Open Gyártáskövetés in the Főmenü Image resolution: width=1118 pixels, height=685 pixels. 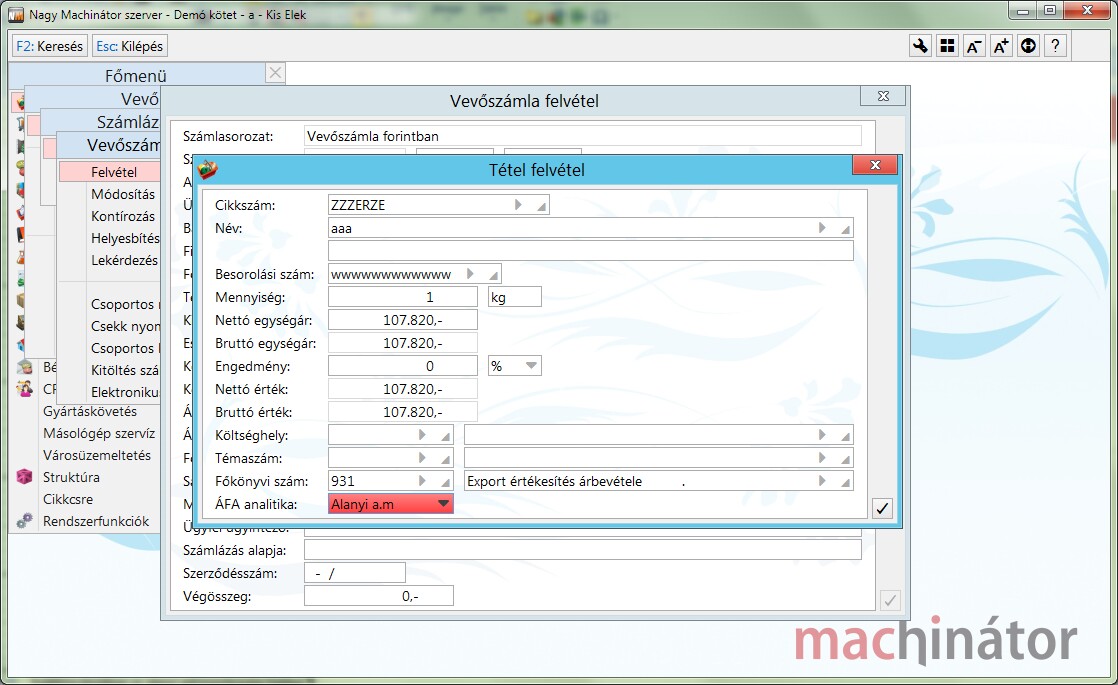pos(90,411)
